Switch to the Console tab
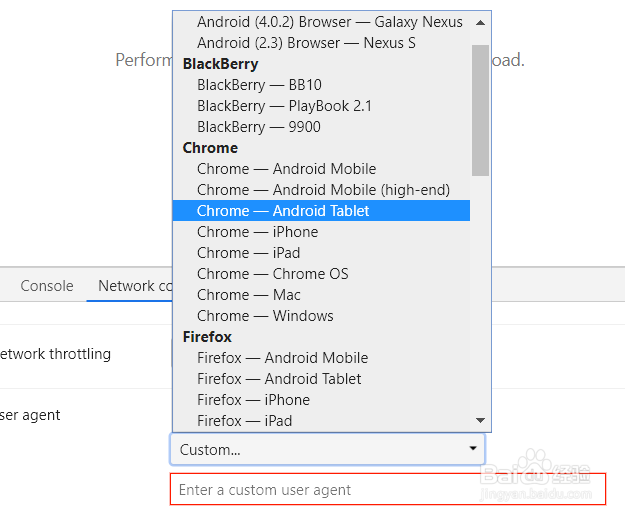This screenshot has width=625, height=515. tap(47, 286)
